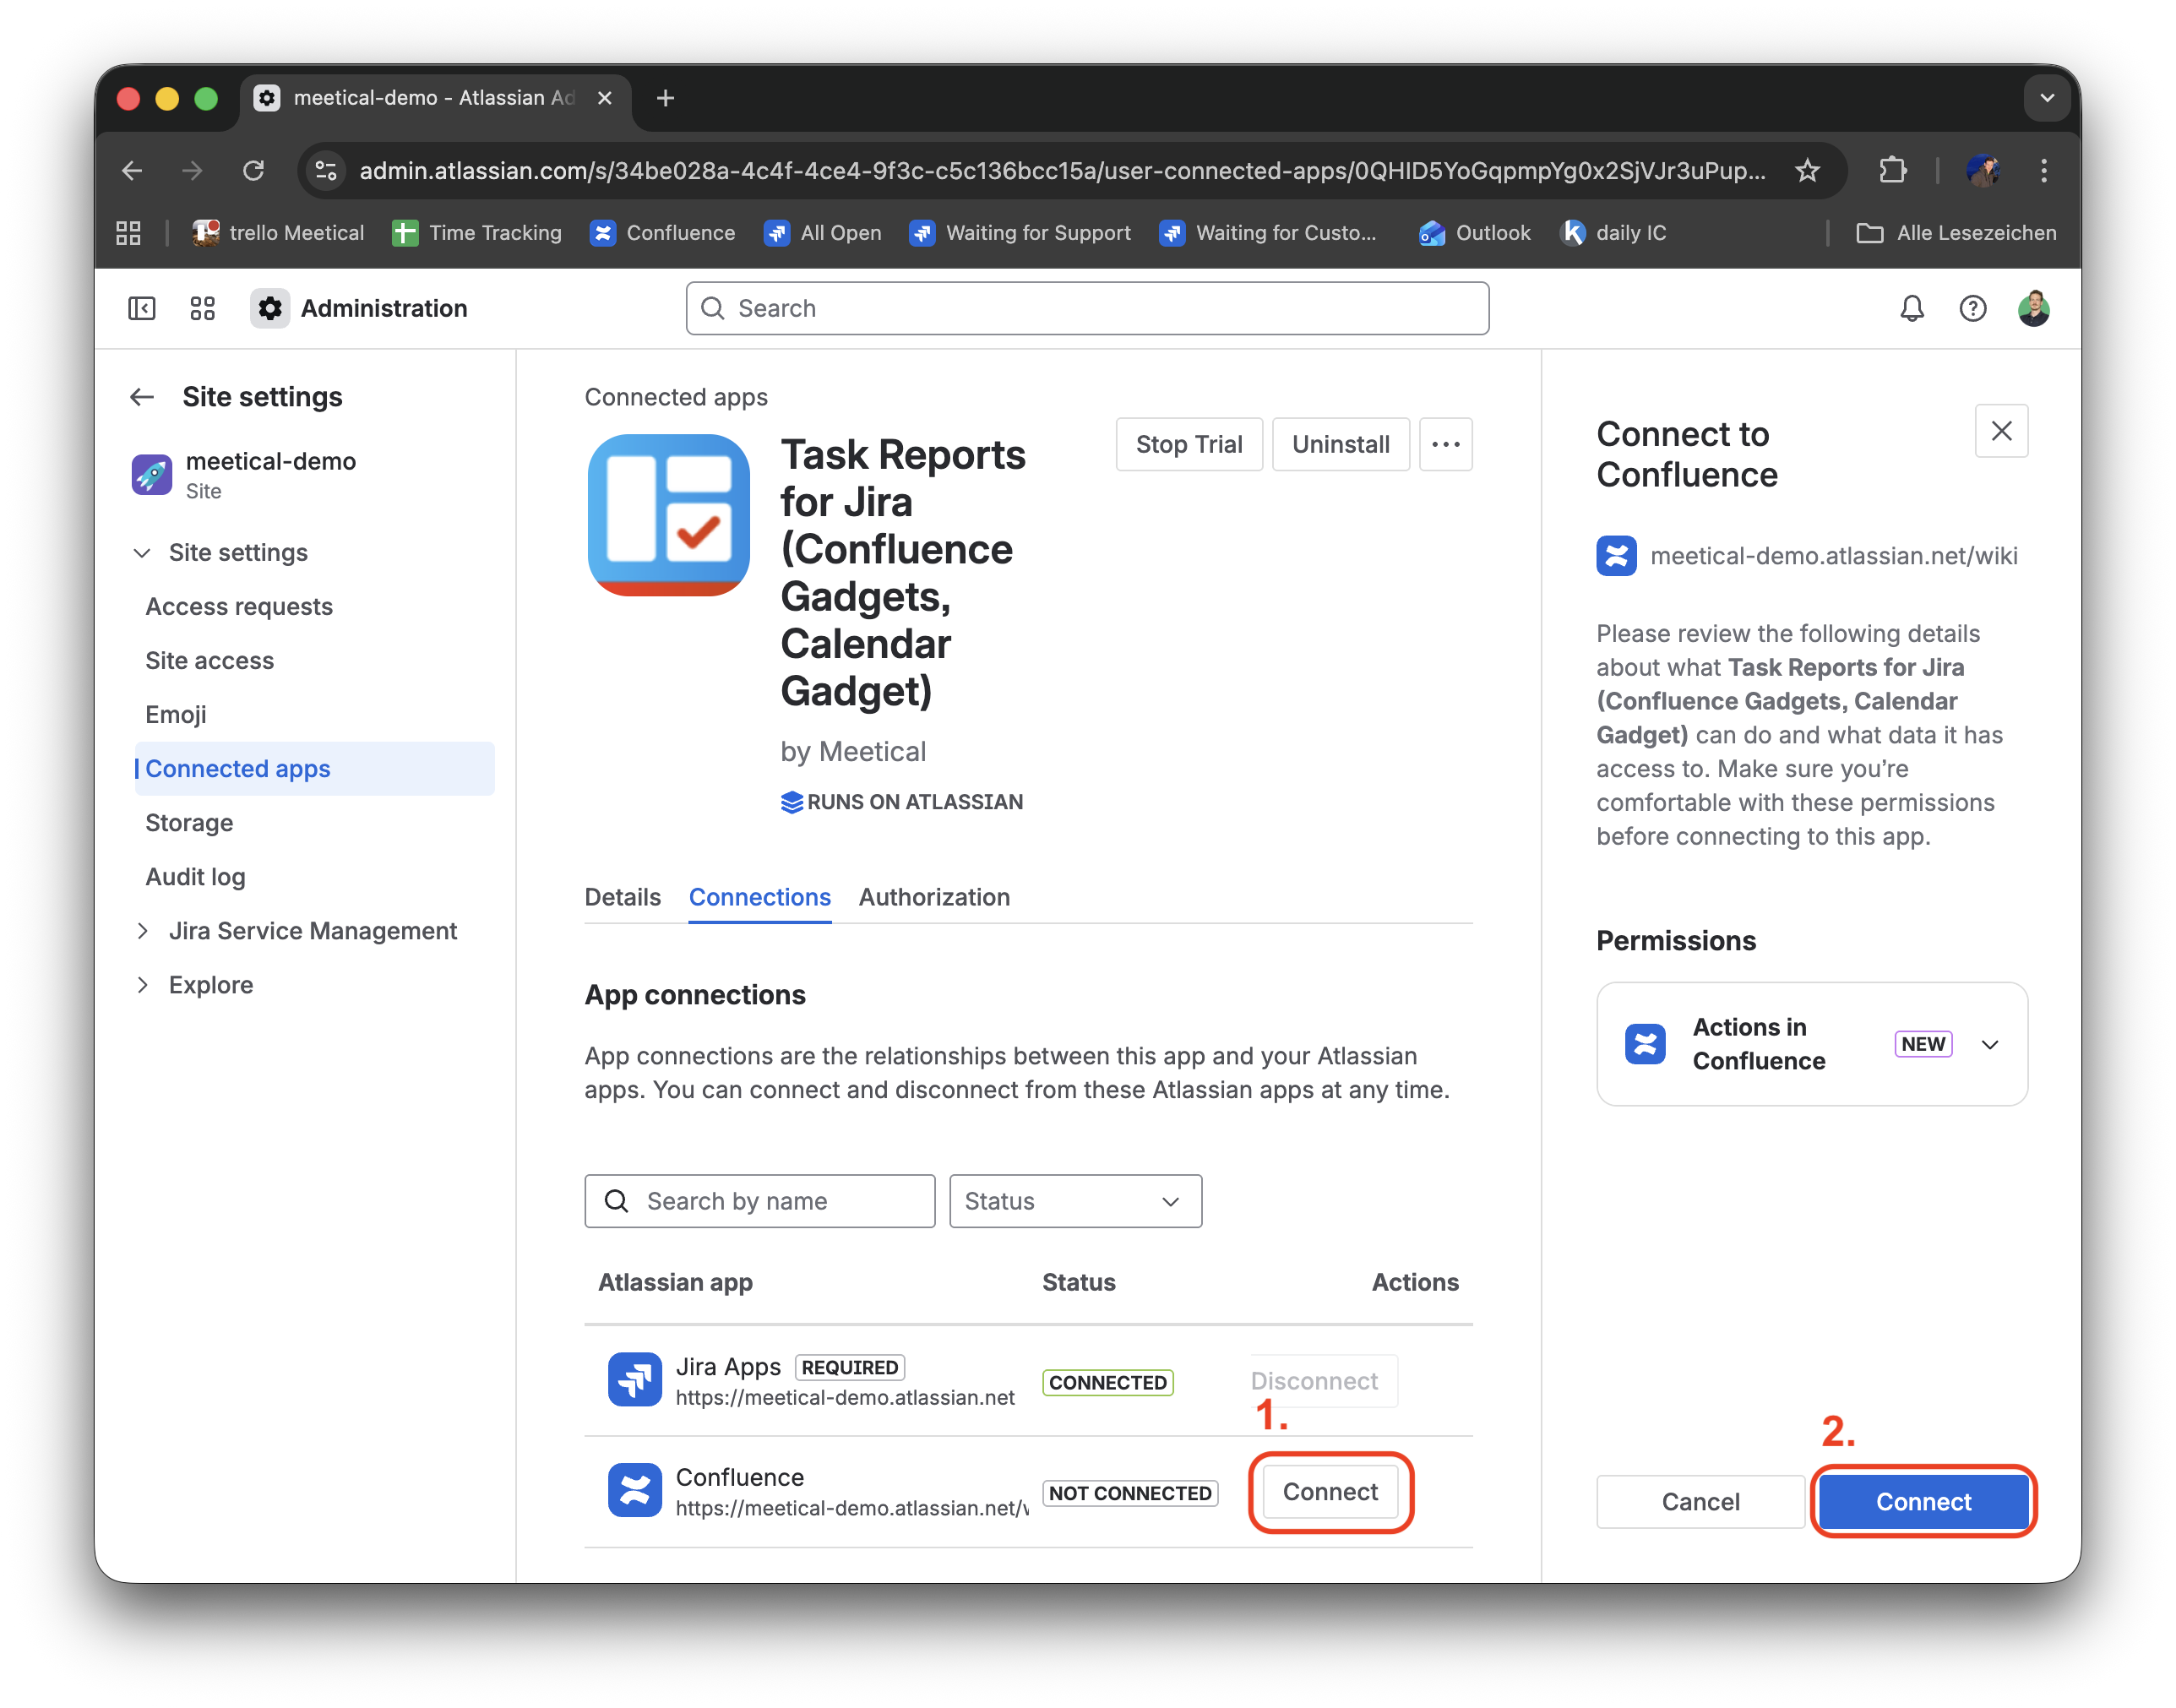Open a new browser tab
This screenshot has height=1708, width=2176.
666,98
